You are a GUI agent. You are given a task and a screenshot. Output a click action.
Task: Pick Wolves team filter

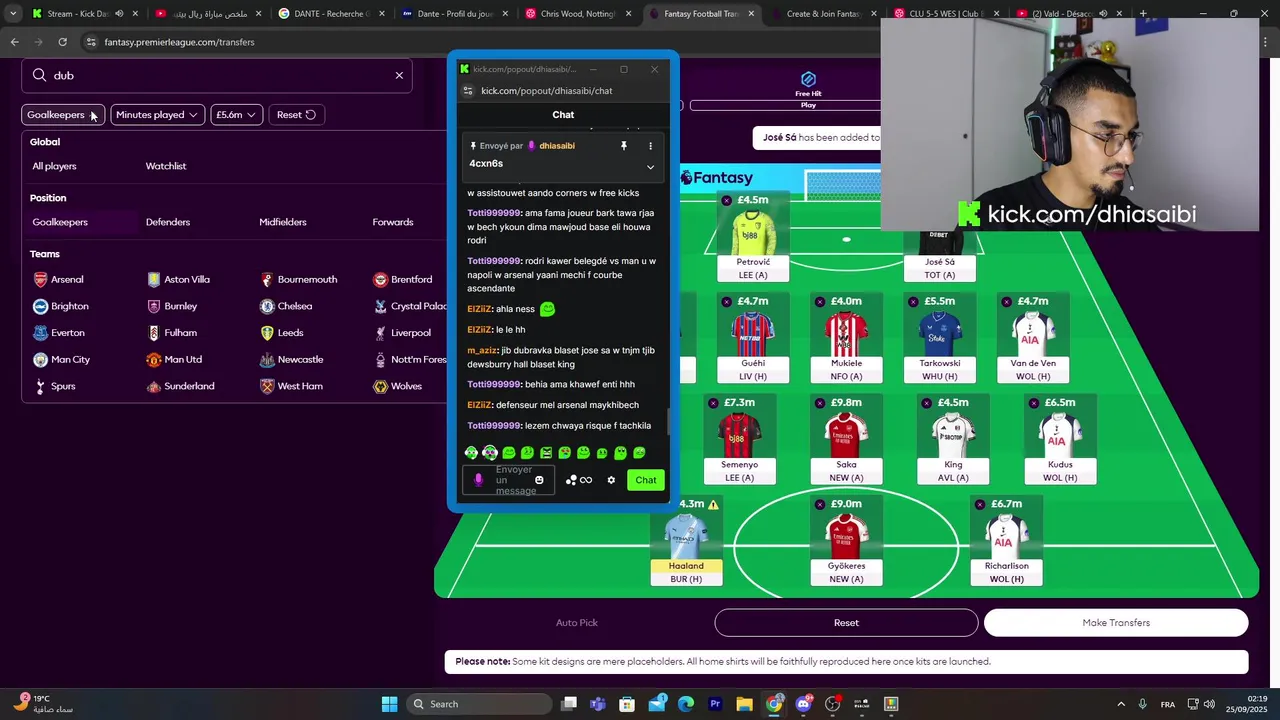(397, 386)
